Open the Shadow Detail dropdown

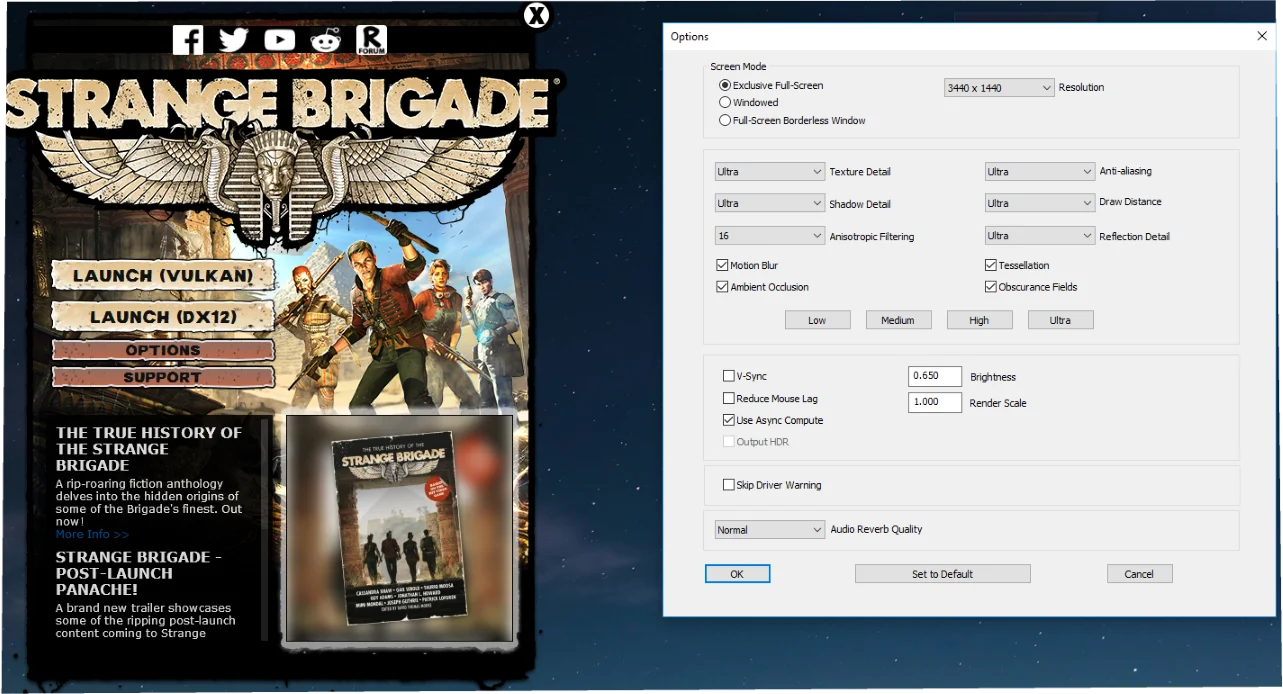770,203
